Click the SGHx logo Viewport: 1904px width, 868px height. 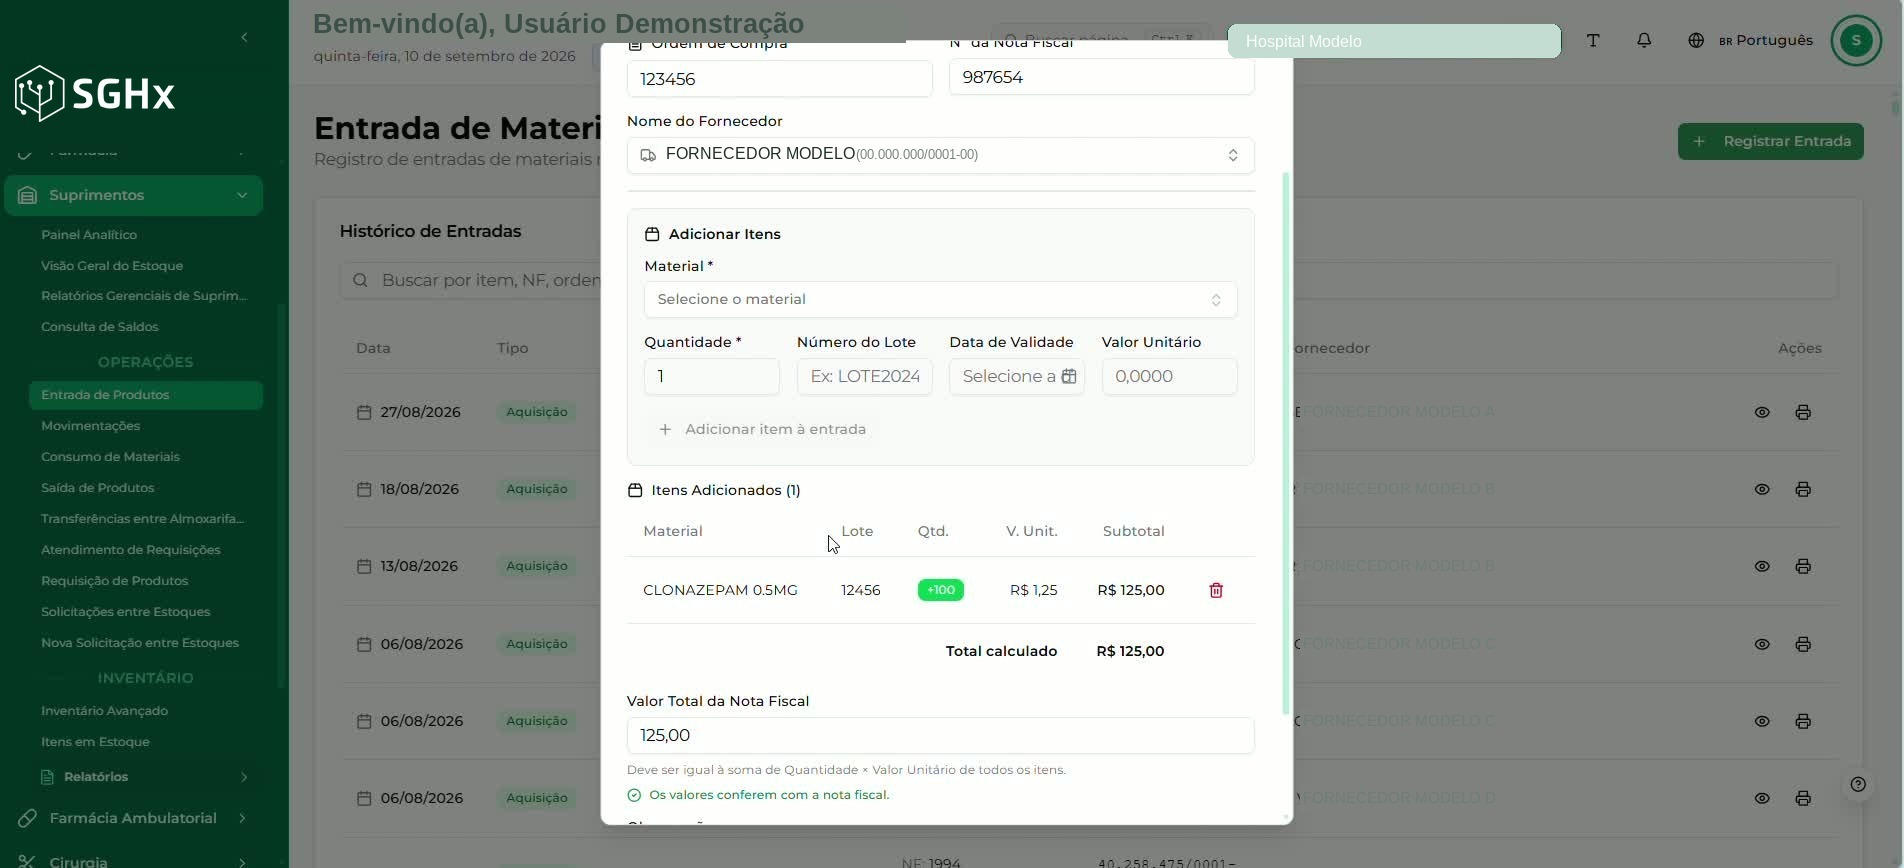pyautogui.click(x=95, y=94)
